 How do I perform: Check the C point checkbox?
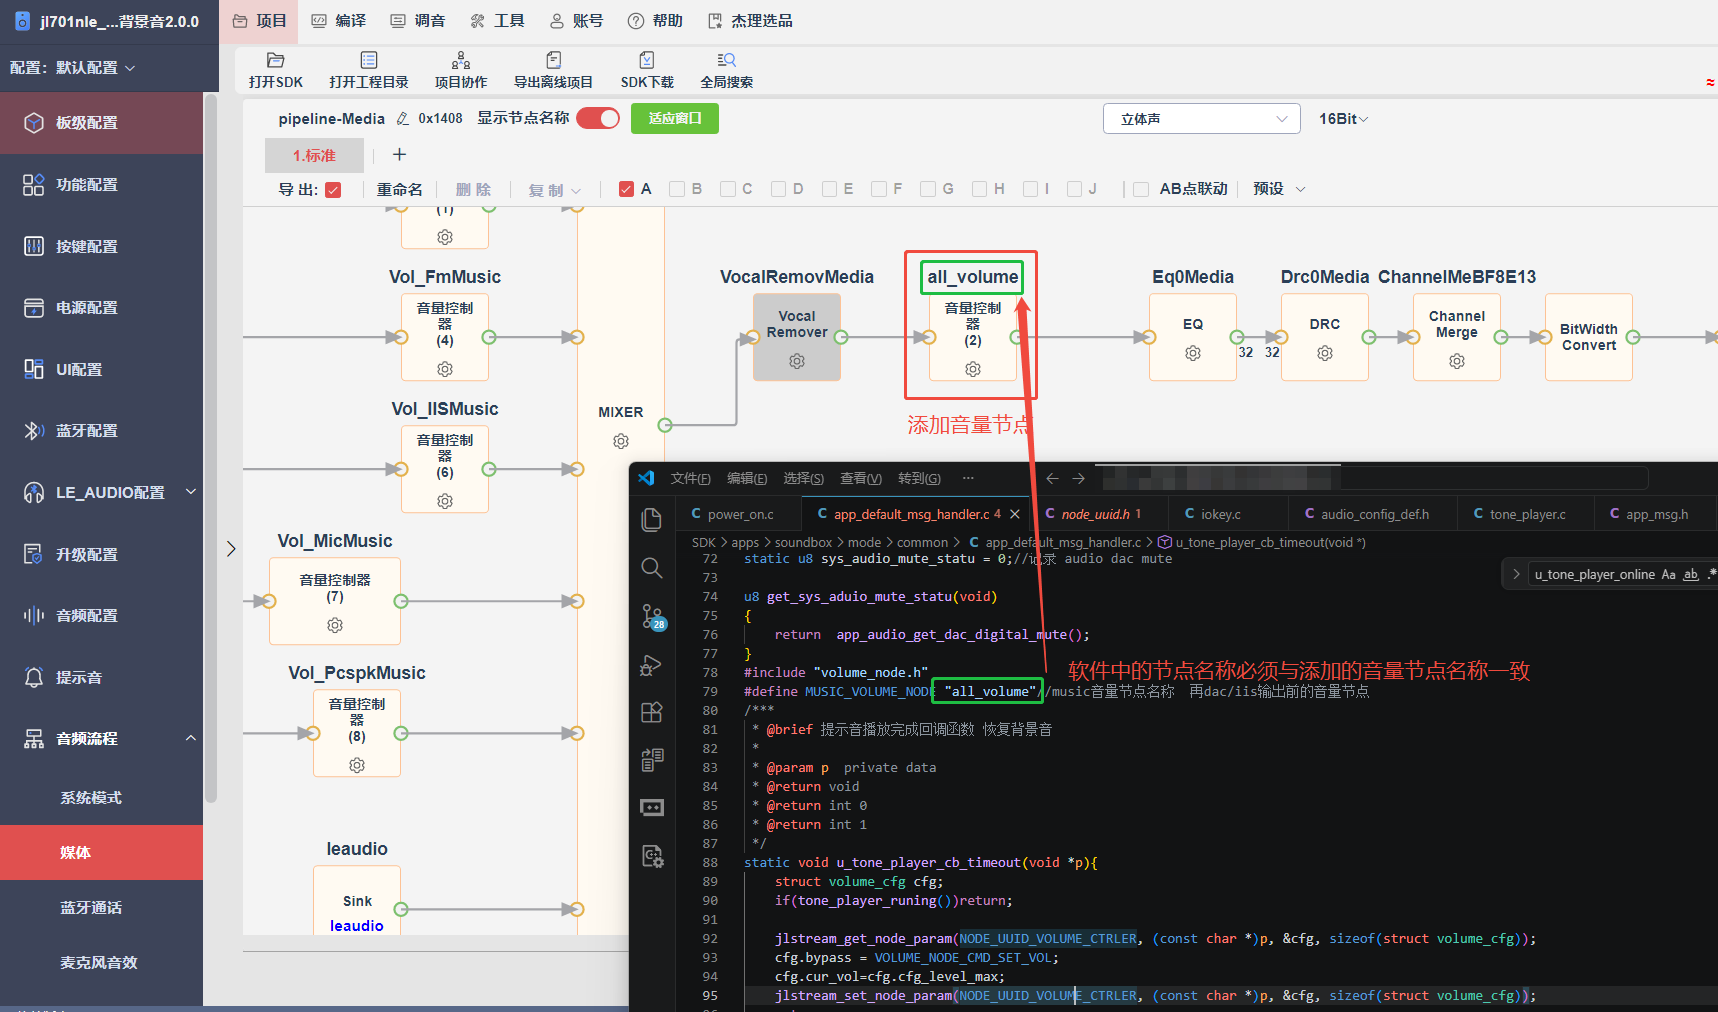click(x=728, y=189)
